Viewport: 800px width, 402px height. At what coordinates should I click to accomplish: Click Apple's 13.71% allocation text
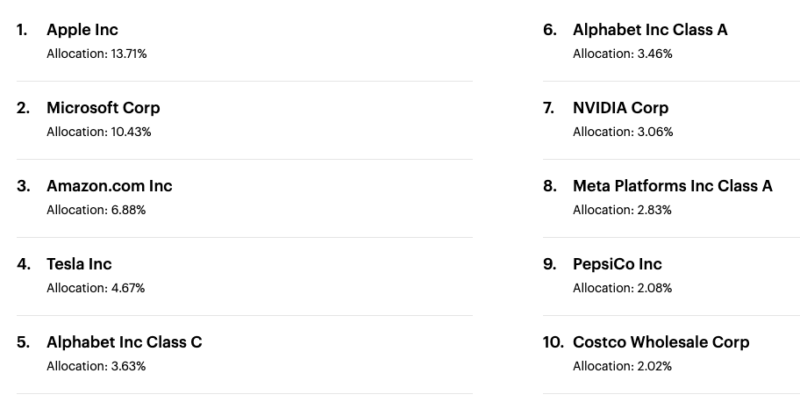(x=96, y=54)
